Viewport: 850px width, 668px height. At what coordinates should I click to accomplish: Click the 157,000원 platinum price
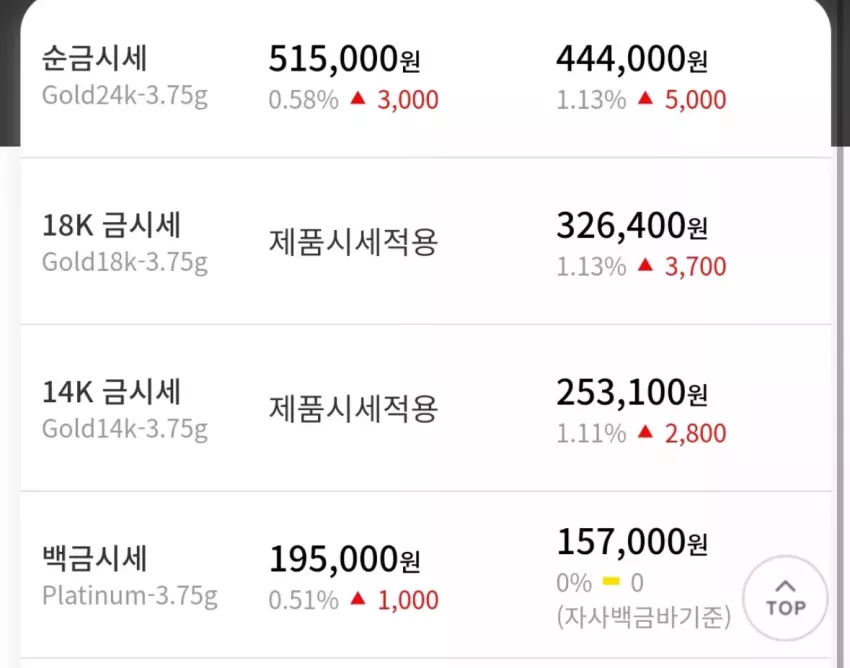632,542
